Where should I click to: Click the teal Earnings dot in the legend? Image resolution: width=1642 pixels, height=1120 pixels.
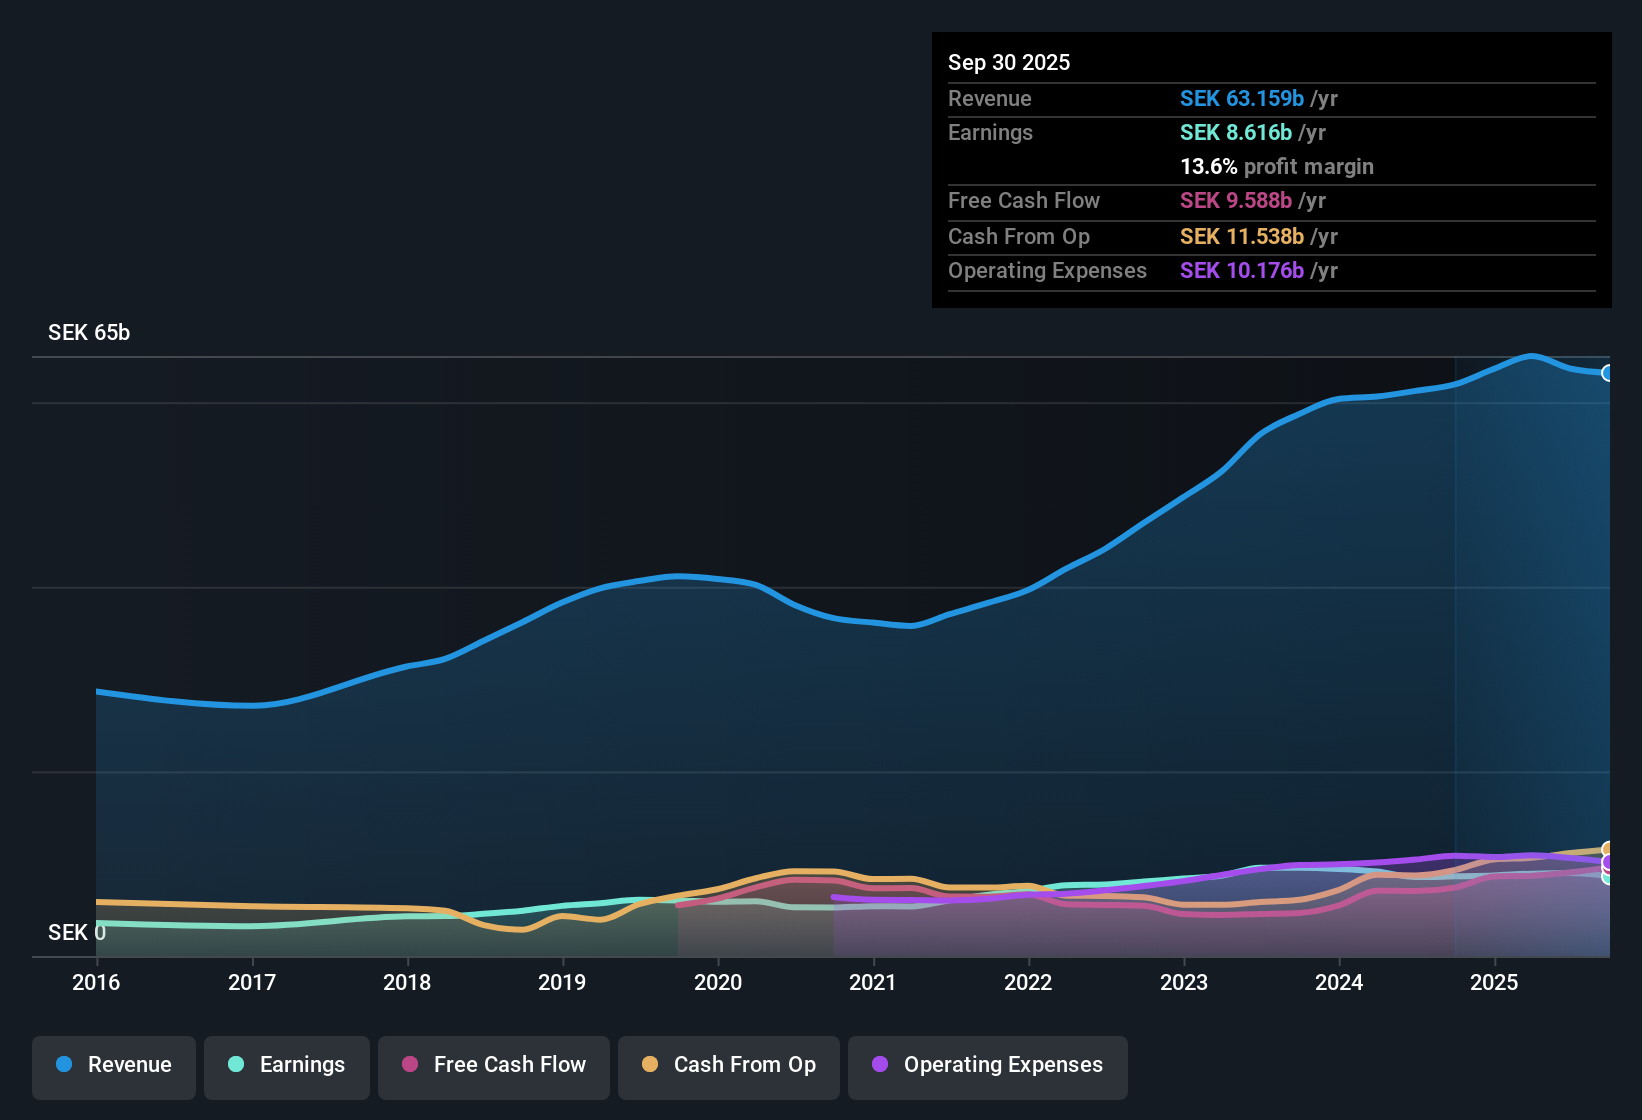click(237, 1065)
